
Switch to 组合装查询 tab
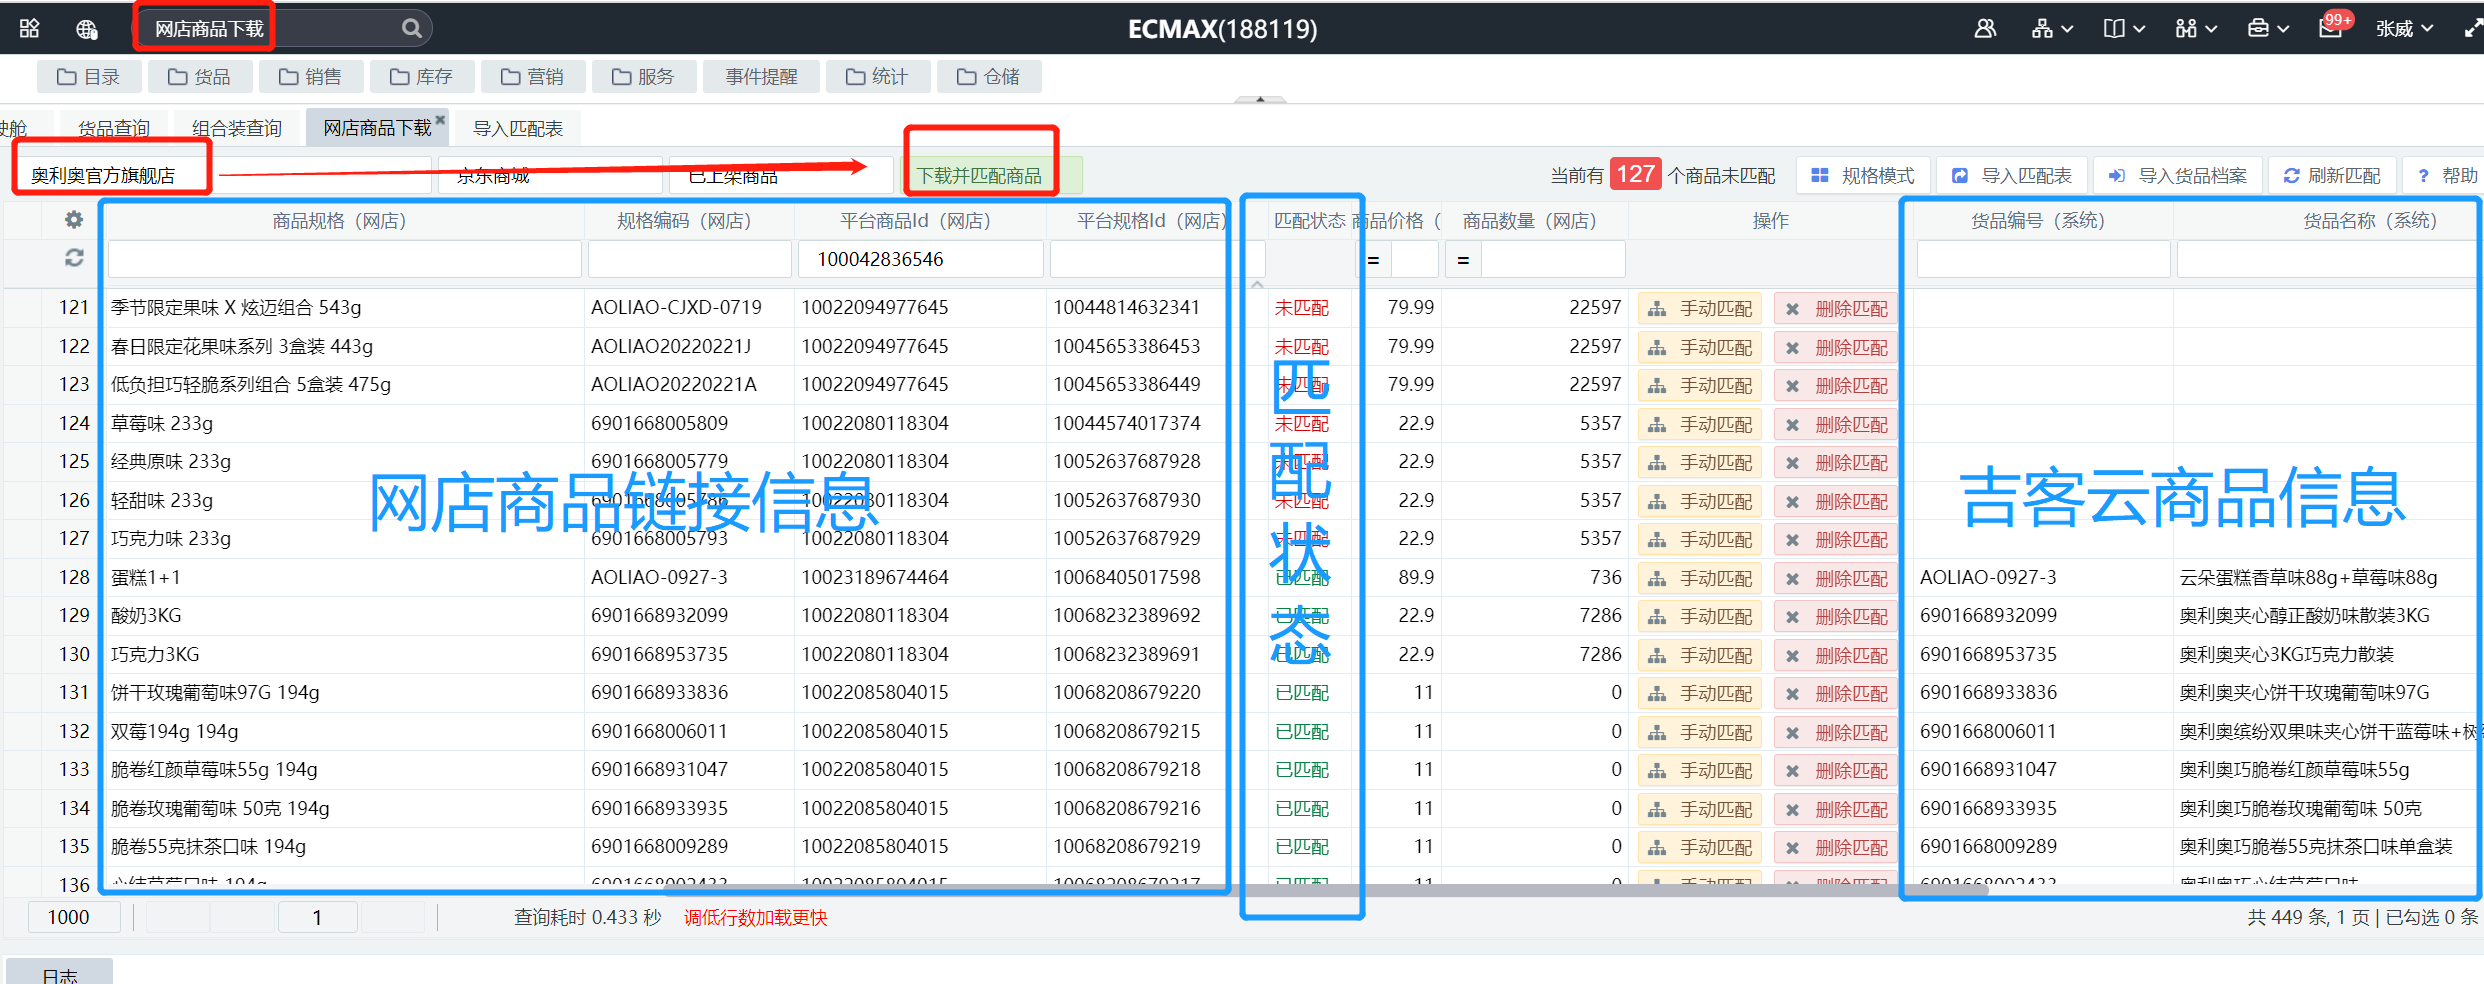237,128
